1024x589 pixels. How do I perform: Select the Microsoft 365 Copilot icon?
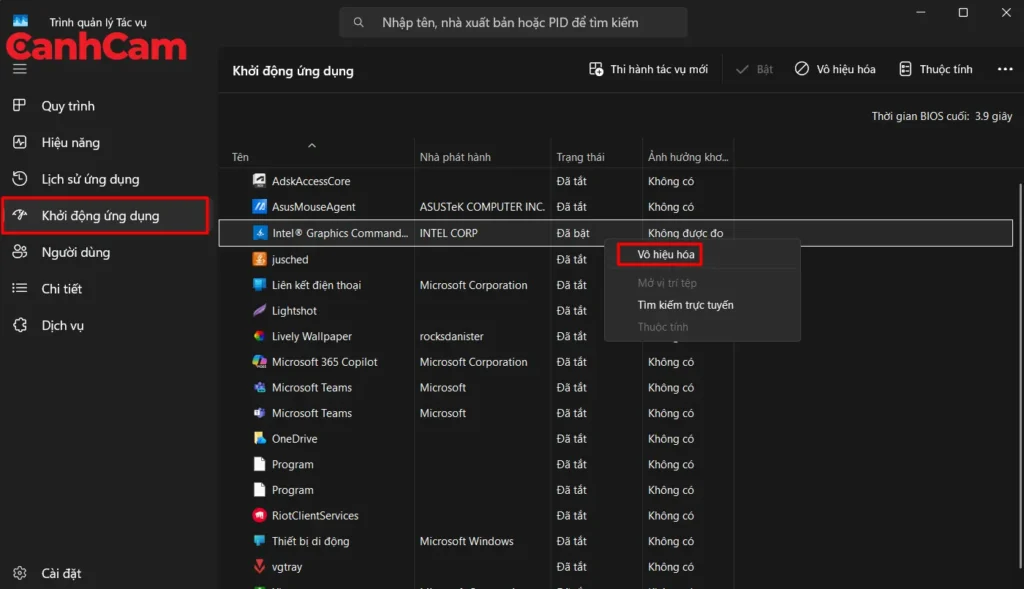click(257, 361)
